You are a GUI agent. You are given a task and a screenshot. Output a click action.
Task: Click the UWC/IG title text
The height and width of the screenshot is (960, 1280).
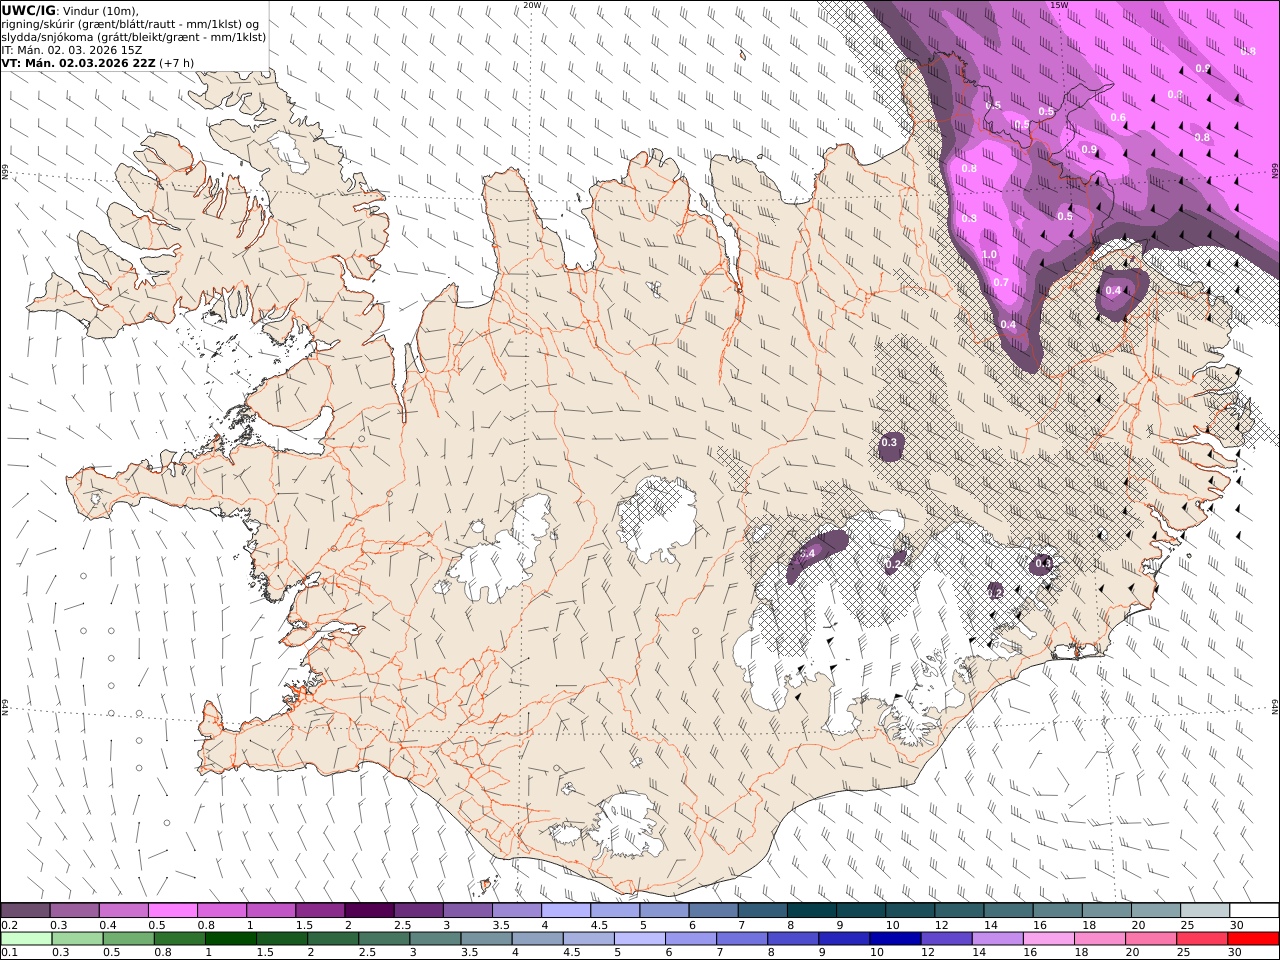[x=29, y=10]
